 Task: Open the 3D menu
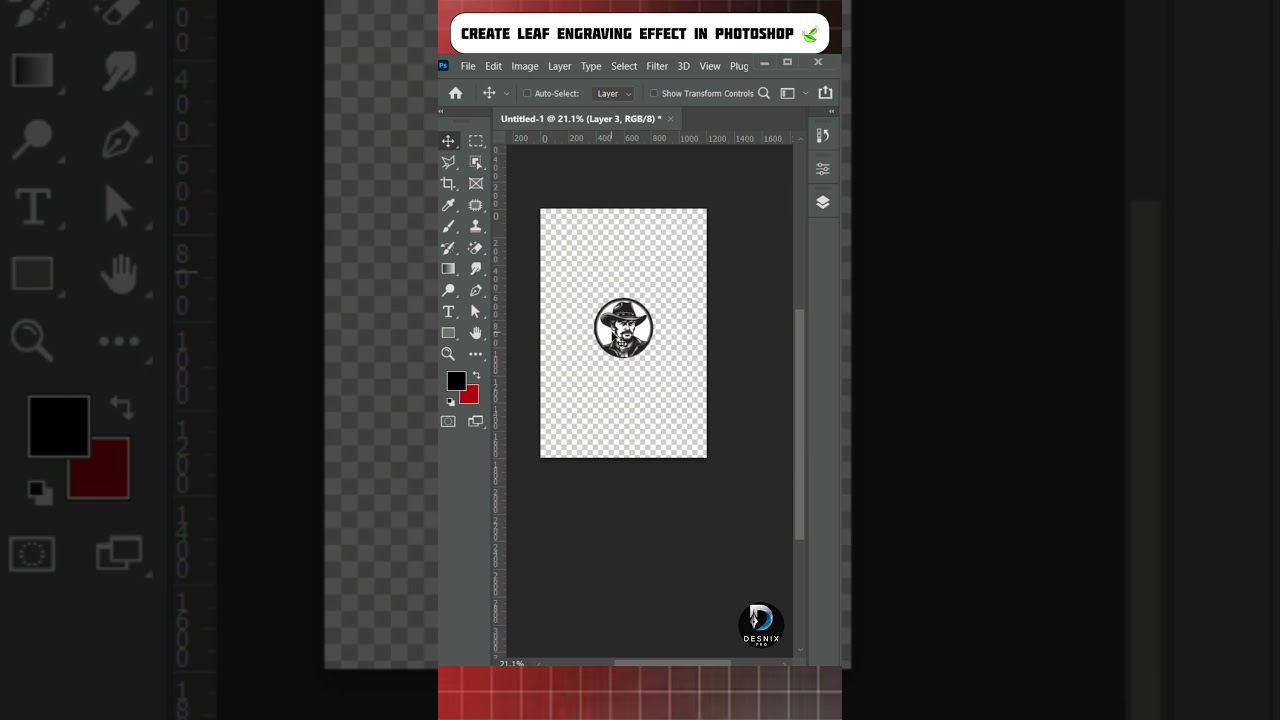click(684, 66)
